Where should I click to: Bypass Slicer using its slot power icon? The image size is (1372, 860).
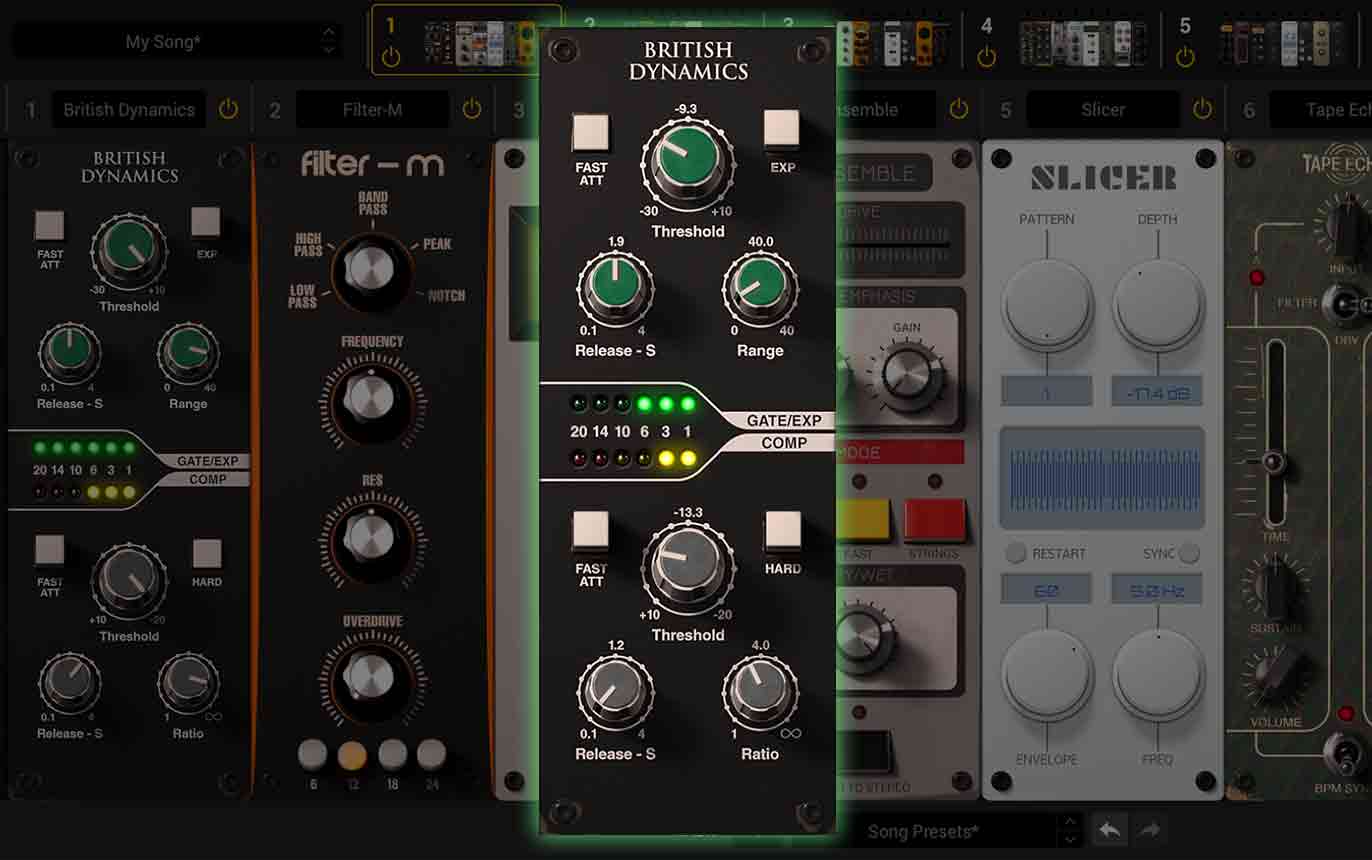tap(1203, 110)
